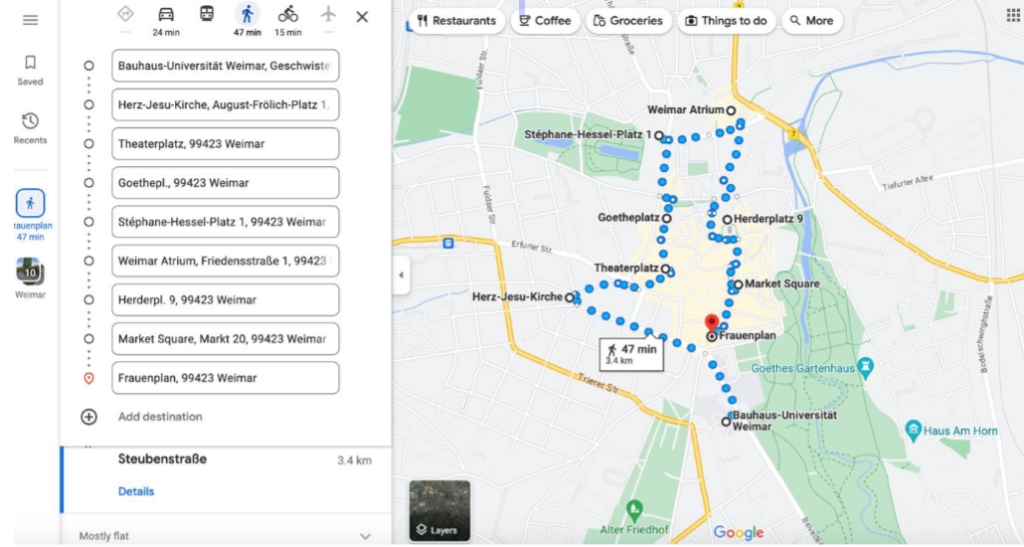Open Haus Am Horn landmark on map
The width and height of the screenshot is (1024, 547).
tap(914, 430)
